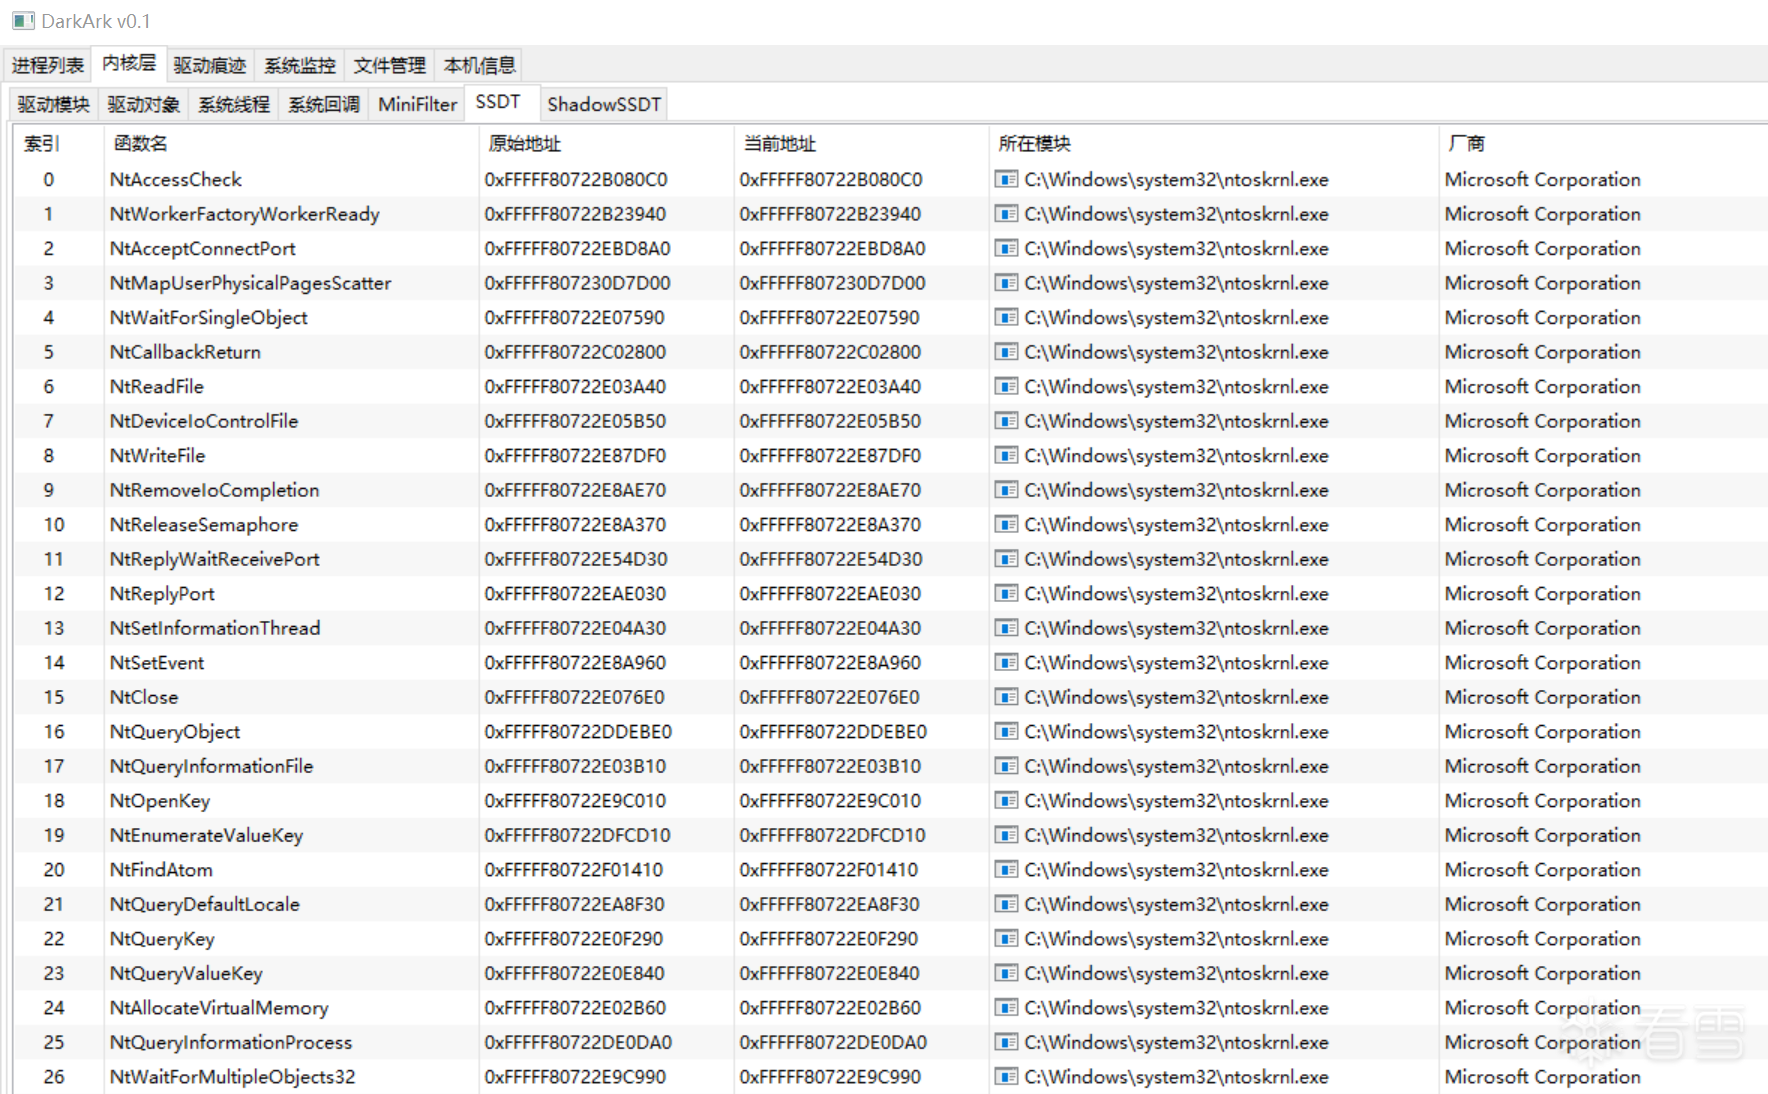This screenshot has height=1094, width=1768.
Task: Click Microsoft Corporation in the NtSetEvent row
Action: pyautogui.click(x=1543, y=663)
